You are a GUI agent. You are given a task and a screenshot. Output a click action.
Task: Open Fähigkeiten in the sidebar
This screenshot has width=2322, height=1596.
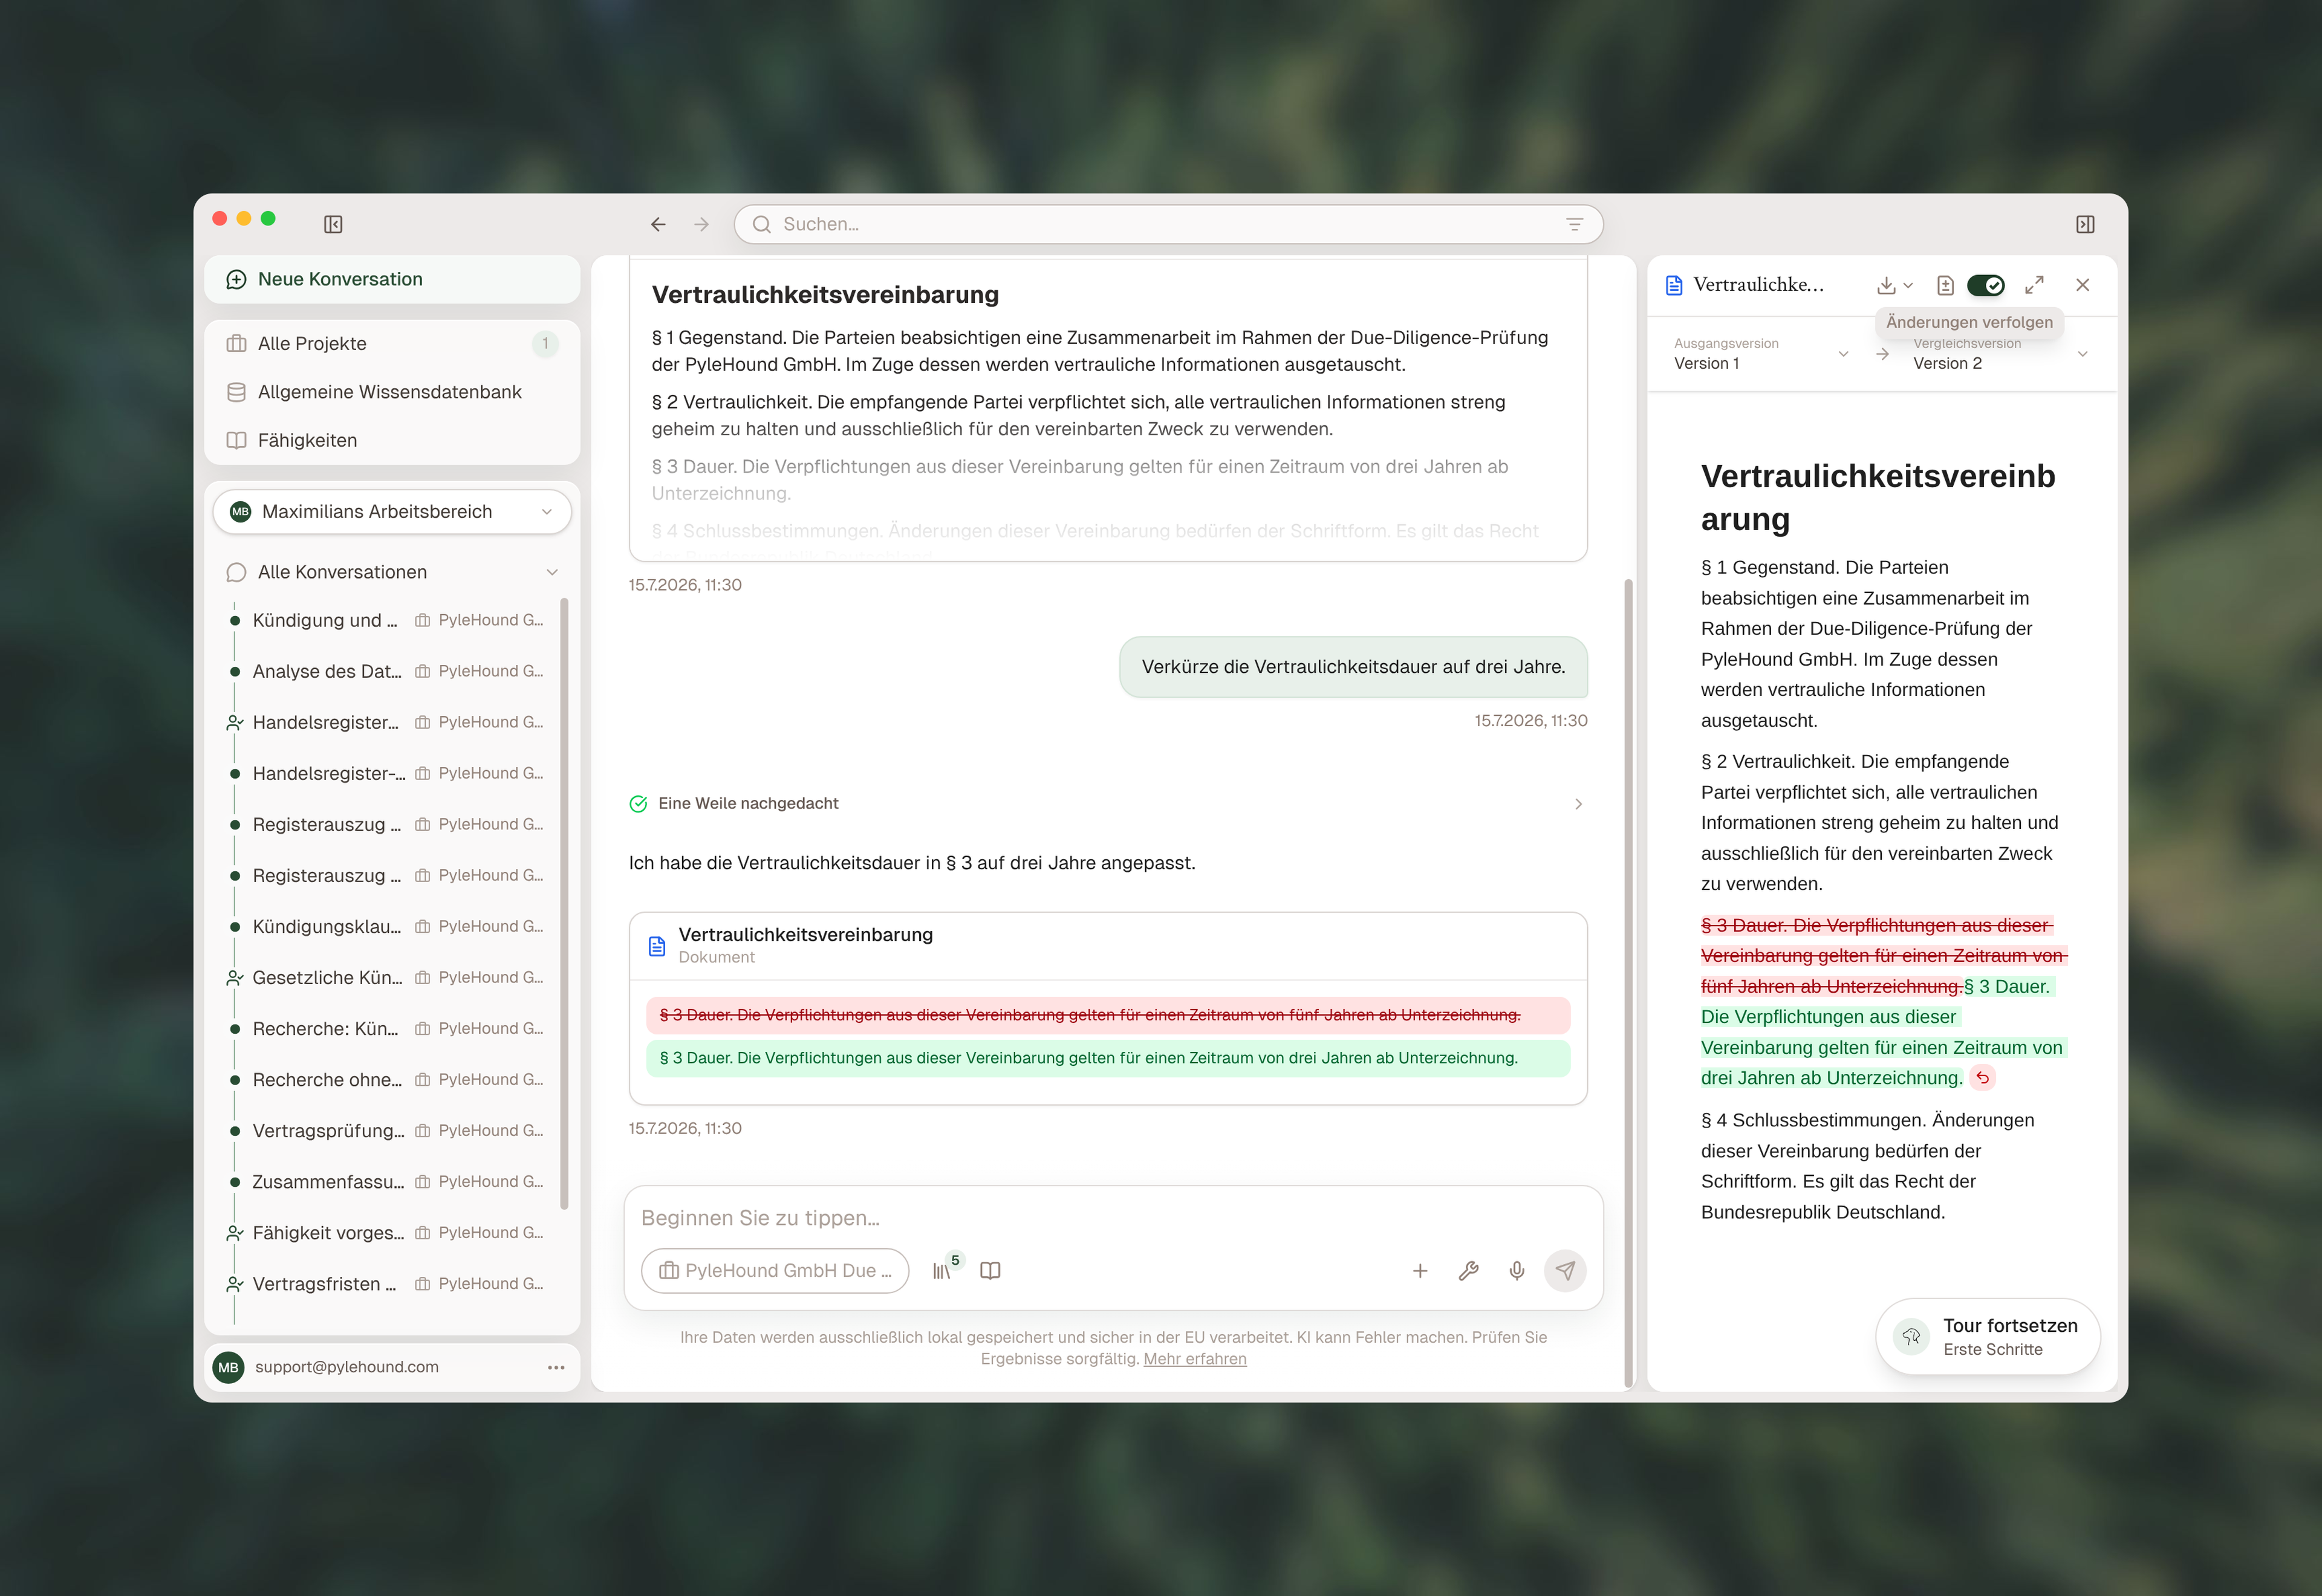[392, 440]
